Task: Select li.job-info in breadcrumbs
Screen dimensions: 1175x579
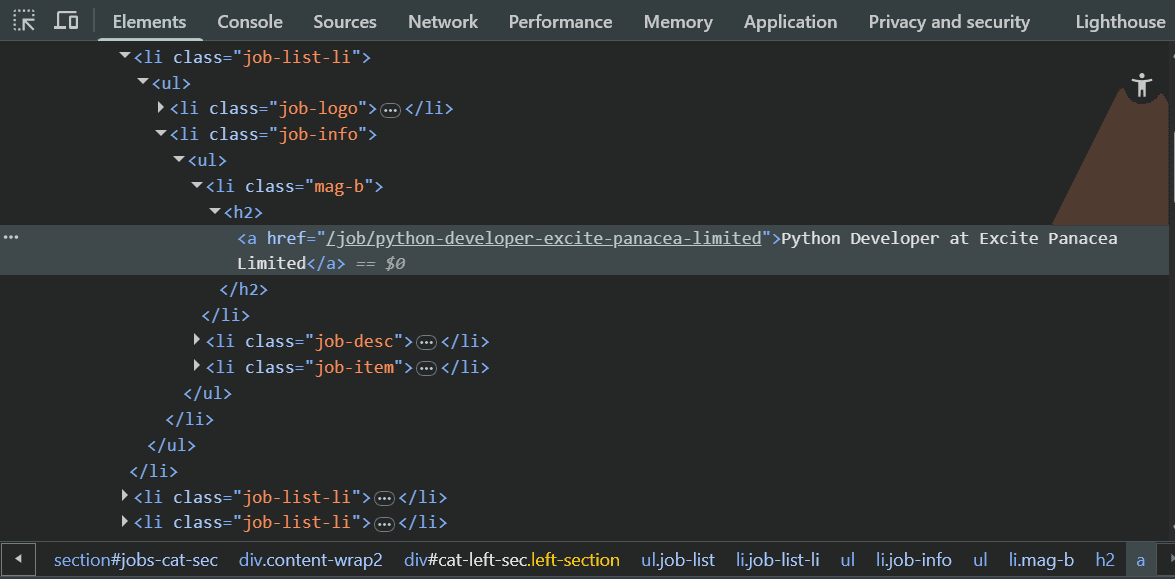Action: coord(914,560)
